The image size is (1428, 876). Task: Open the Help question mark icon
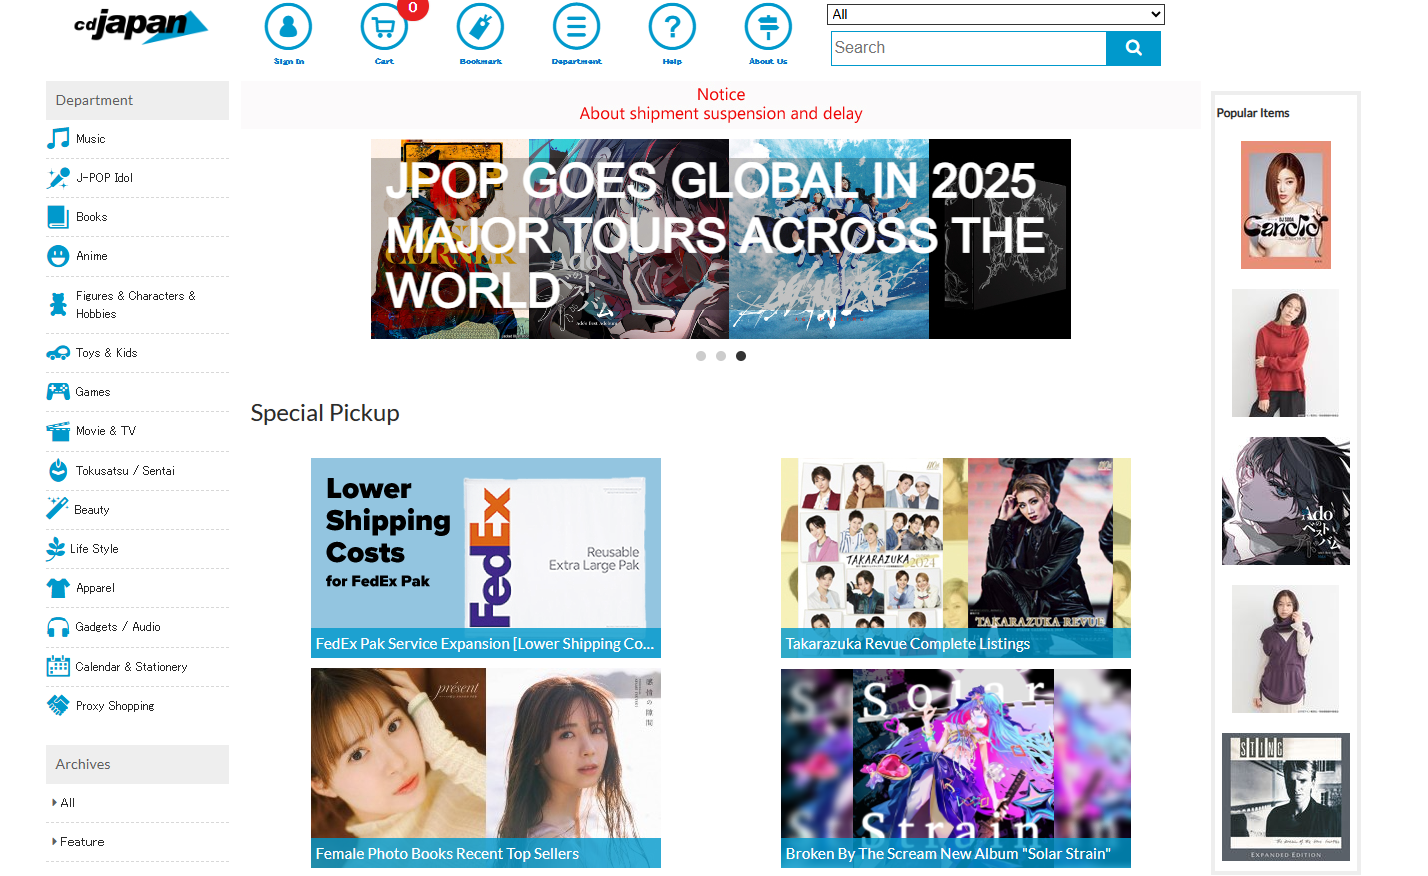[672, 27]
